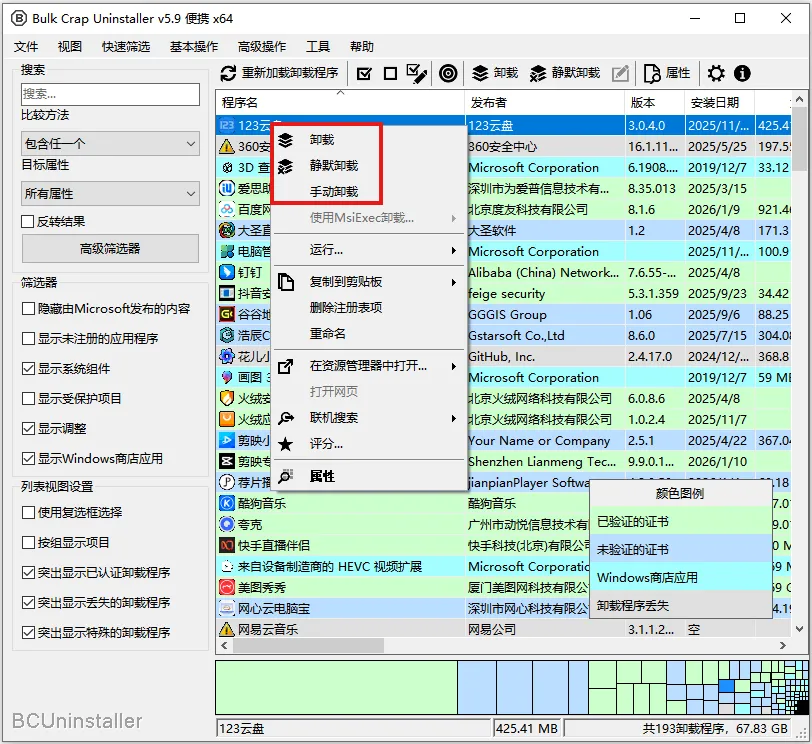Enable 隐藏由Microsoft发布的内容 checkbox

(28, 309)
